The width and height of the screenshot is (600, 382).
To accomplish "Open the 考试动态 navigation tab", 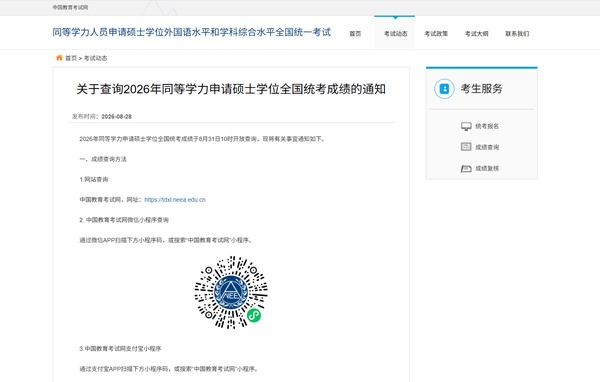I will coord(395,34).
